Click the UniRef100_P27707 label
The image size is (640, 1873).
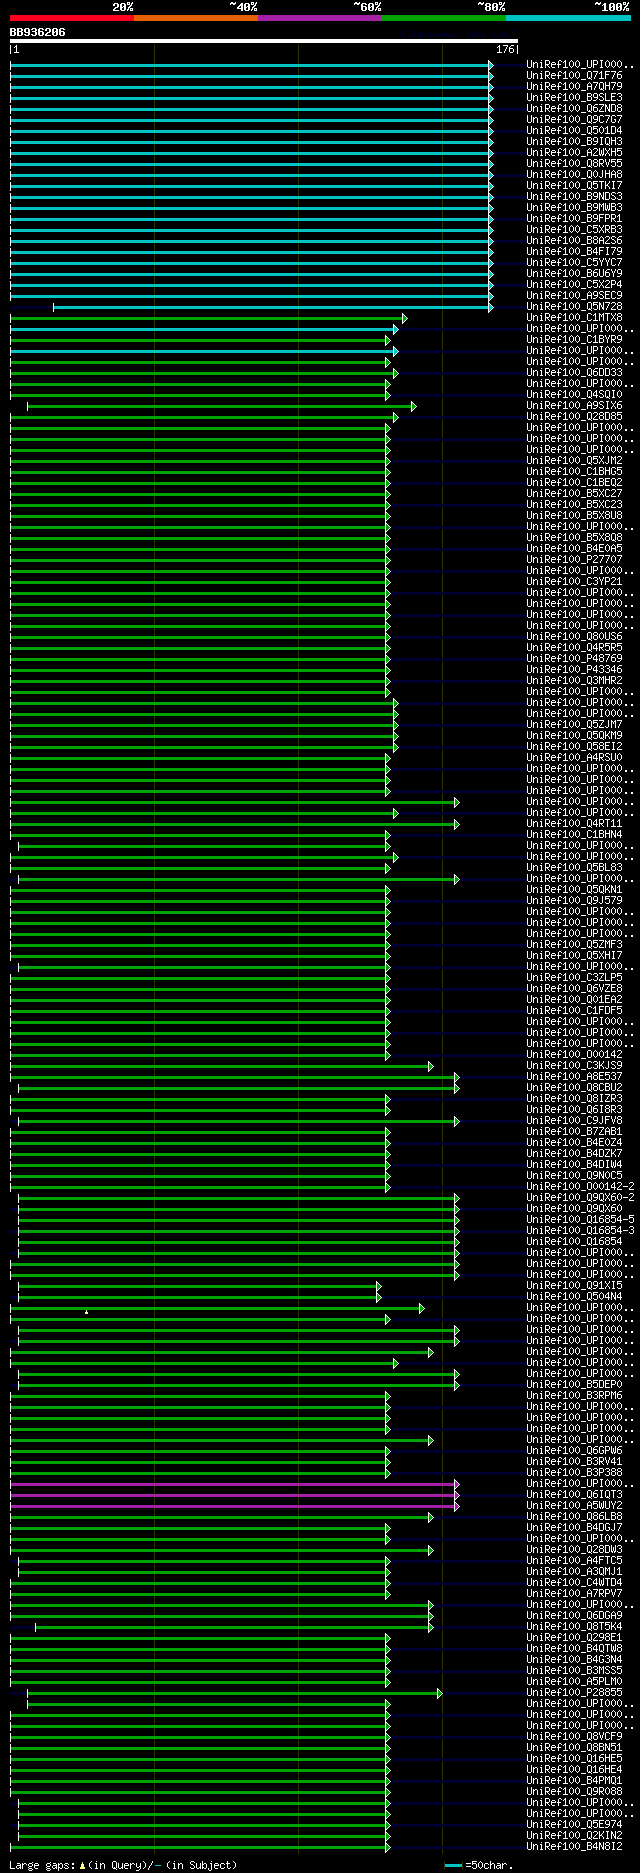pos(574,560)
